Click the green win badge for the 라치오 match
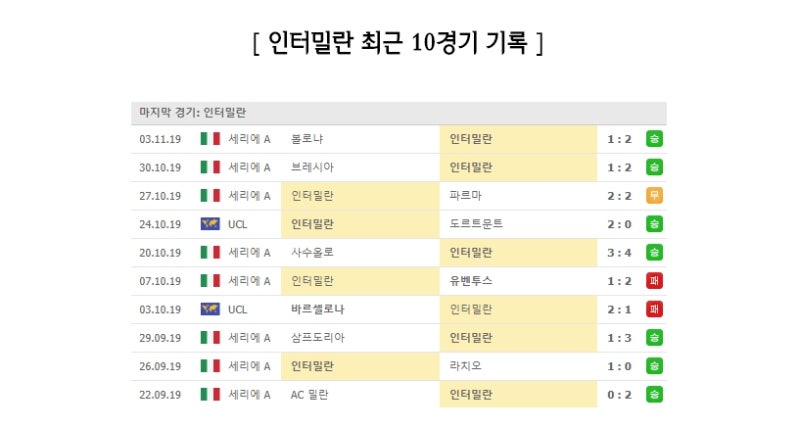Image resolution: width=800 pixels, height=428 pixels. tap(655, 367)
